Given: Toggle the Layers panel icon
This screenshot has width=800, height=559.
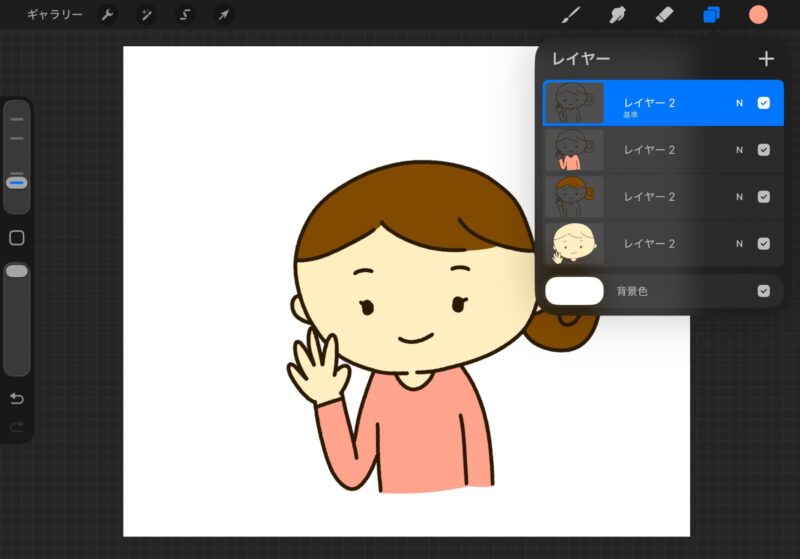Looking at the screenshot, I should (x=711, y=15).
